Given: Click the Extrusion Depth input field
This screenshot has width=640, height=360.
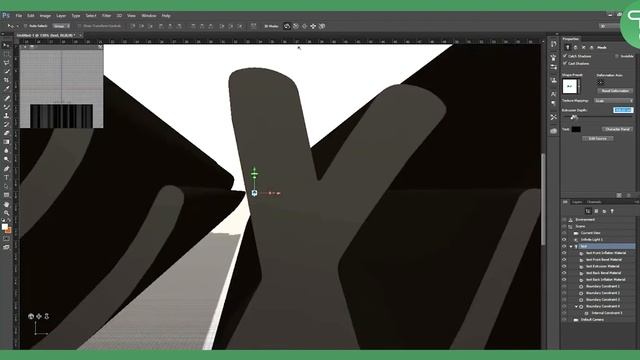Looking at the screenshot, I should [x=623, y=110].
